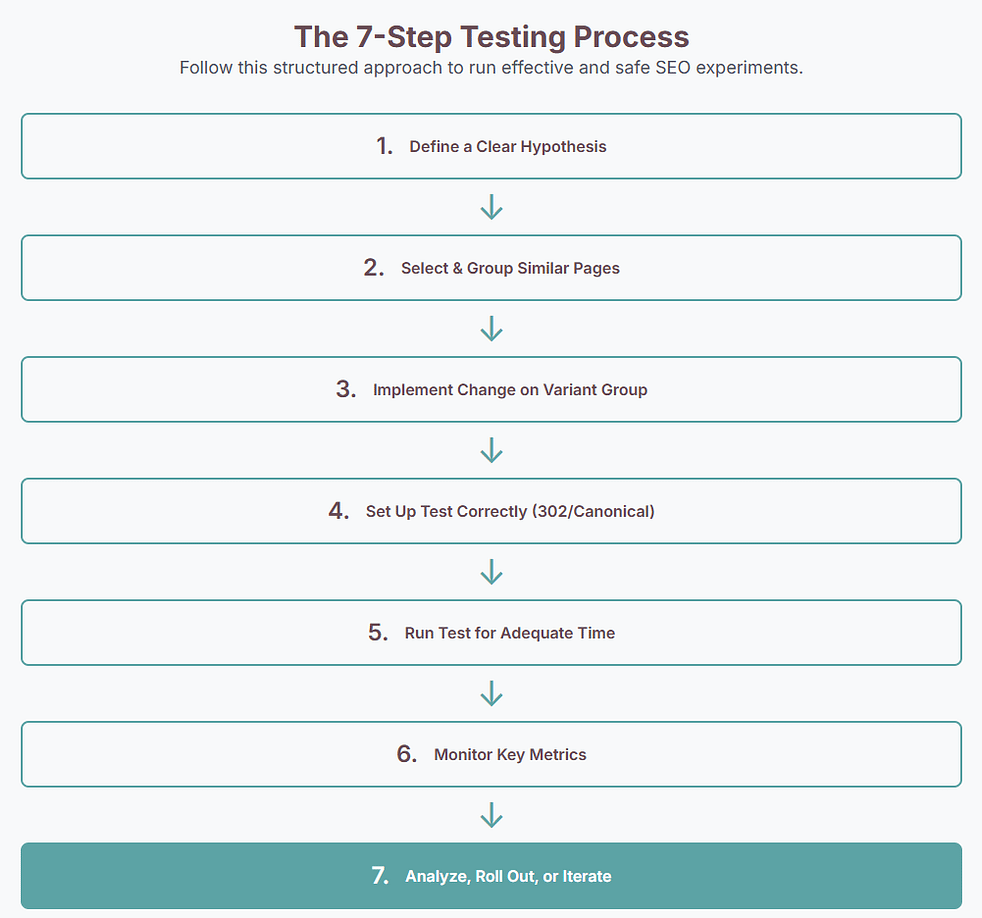Click the highlighted Analyze, Roll Out, or Iterate step
Image resolution: width=982 pixels, height=918 pixels.
[x=491, y=876]
